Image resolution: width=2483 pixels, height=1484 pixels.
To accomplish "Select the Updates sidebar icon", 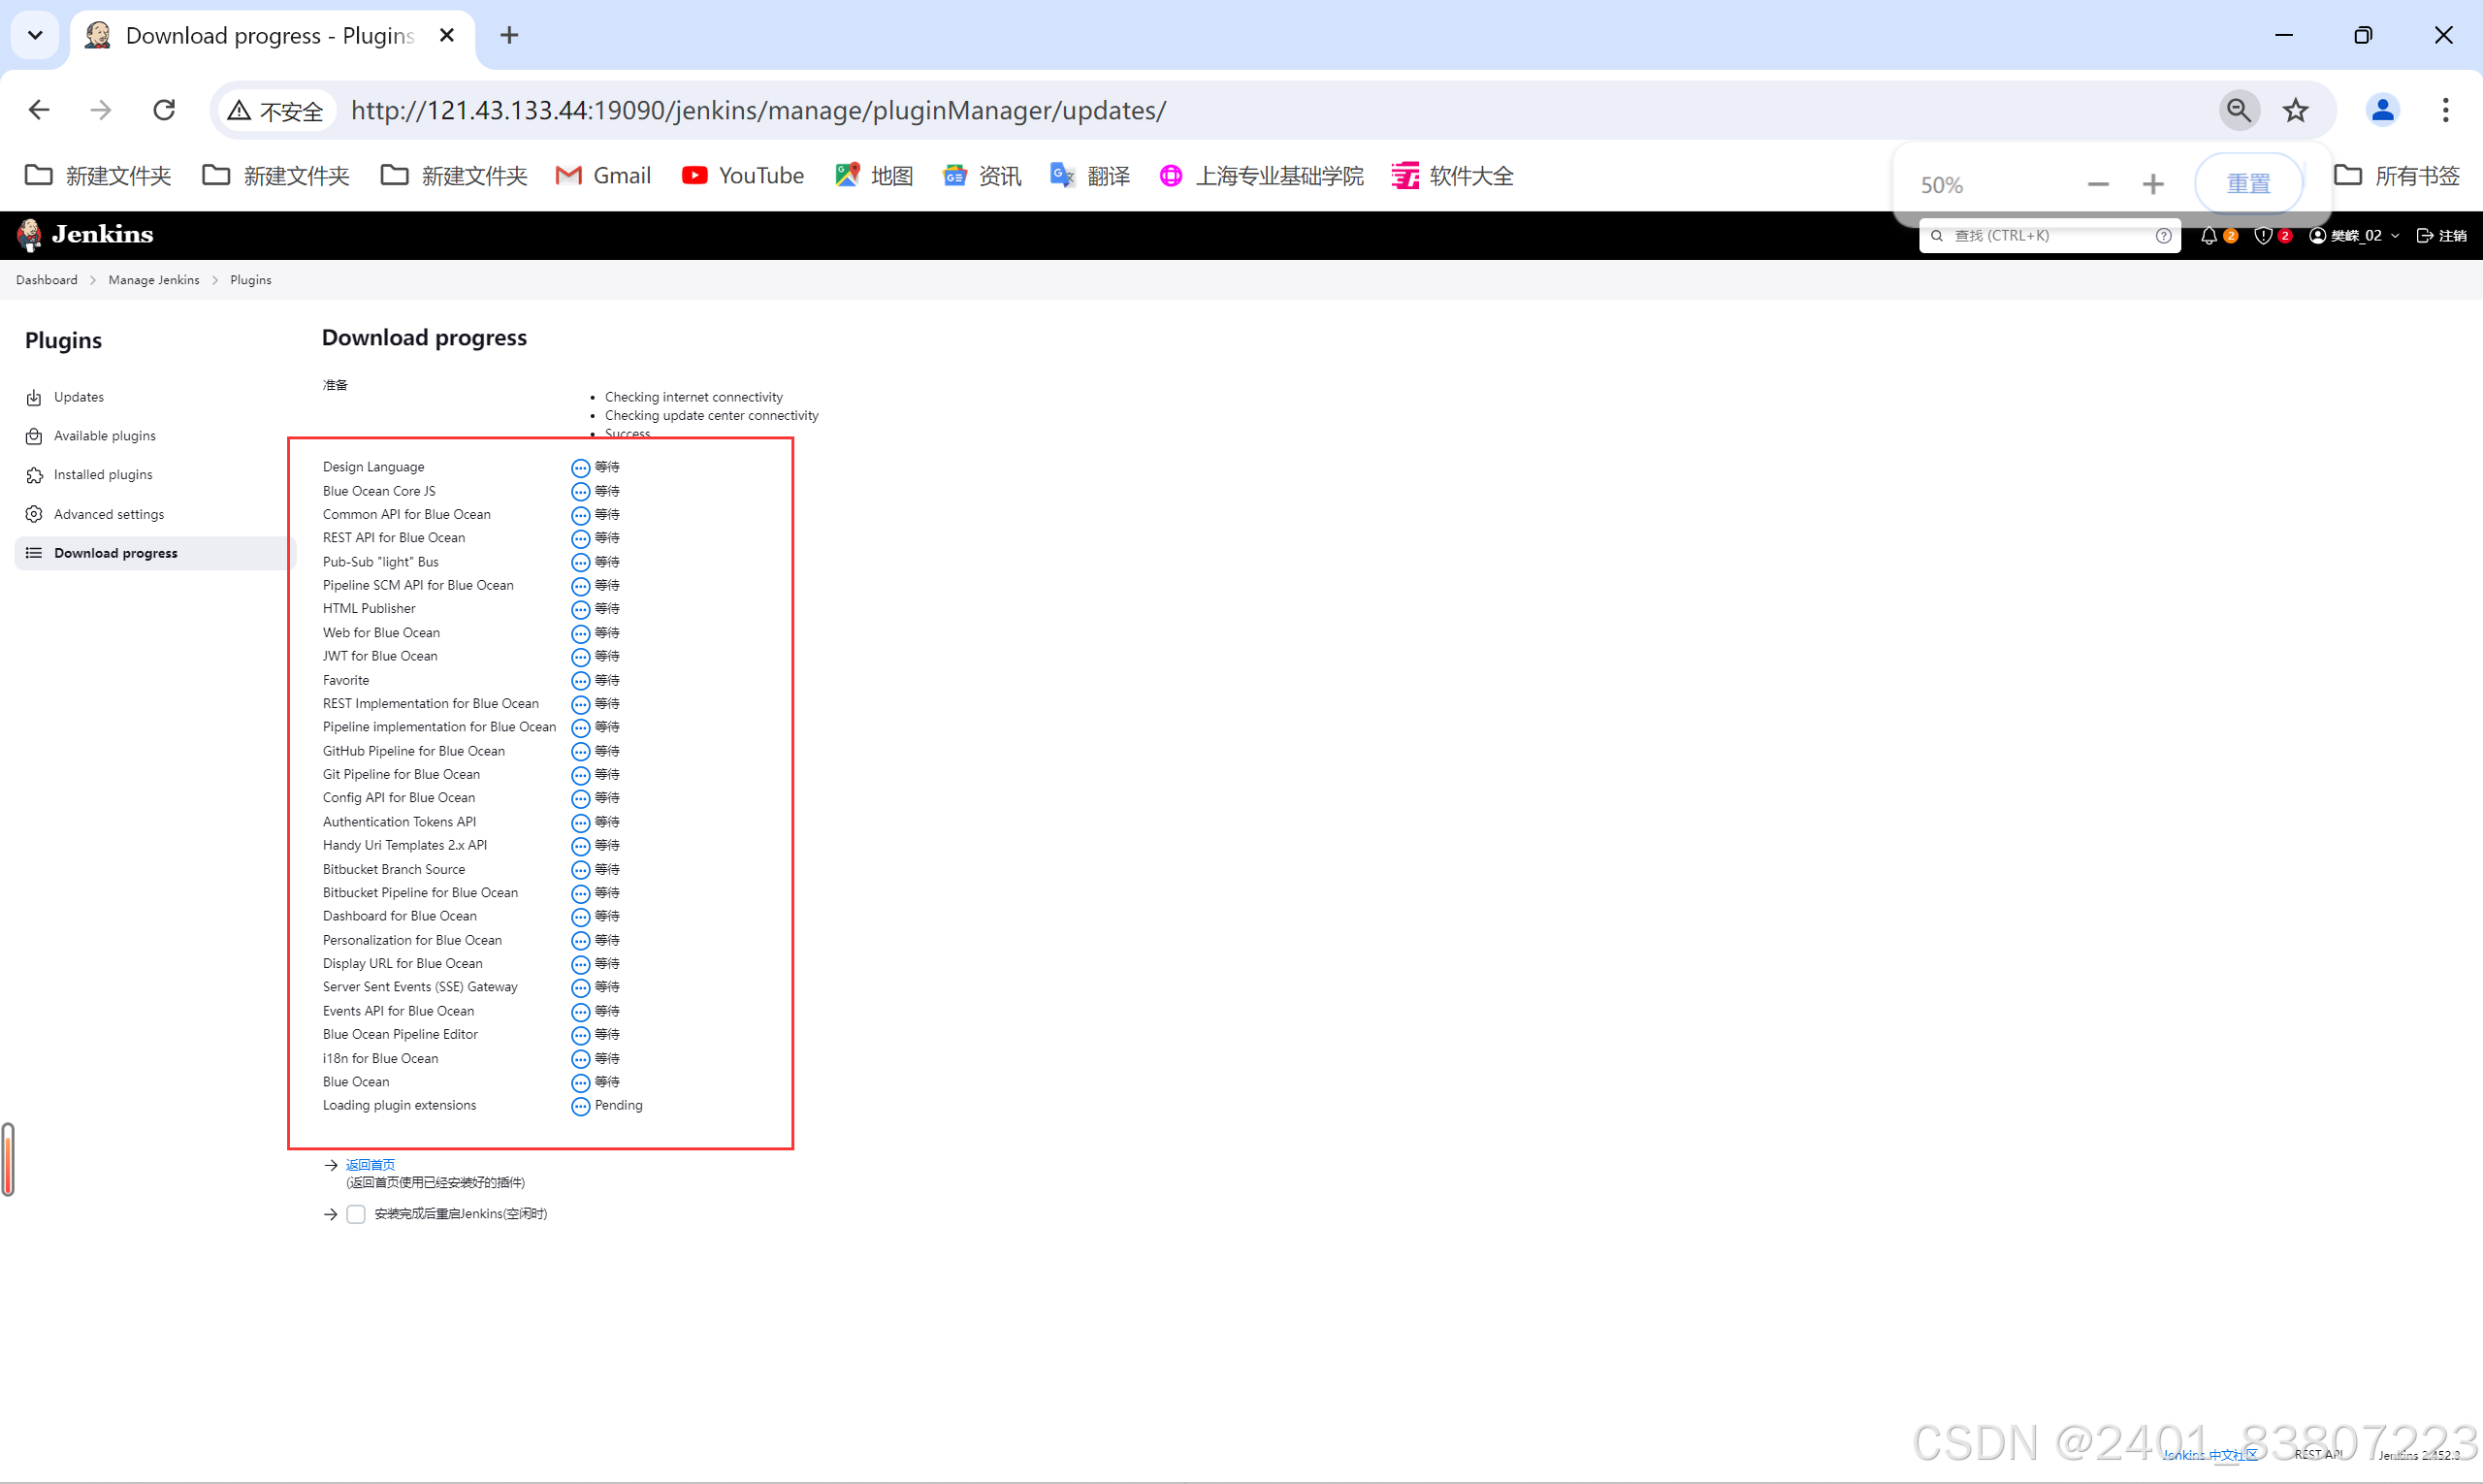I will pyautogui.click(x=34, y=397).
